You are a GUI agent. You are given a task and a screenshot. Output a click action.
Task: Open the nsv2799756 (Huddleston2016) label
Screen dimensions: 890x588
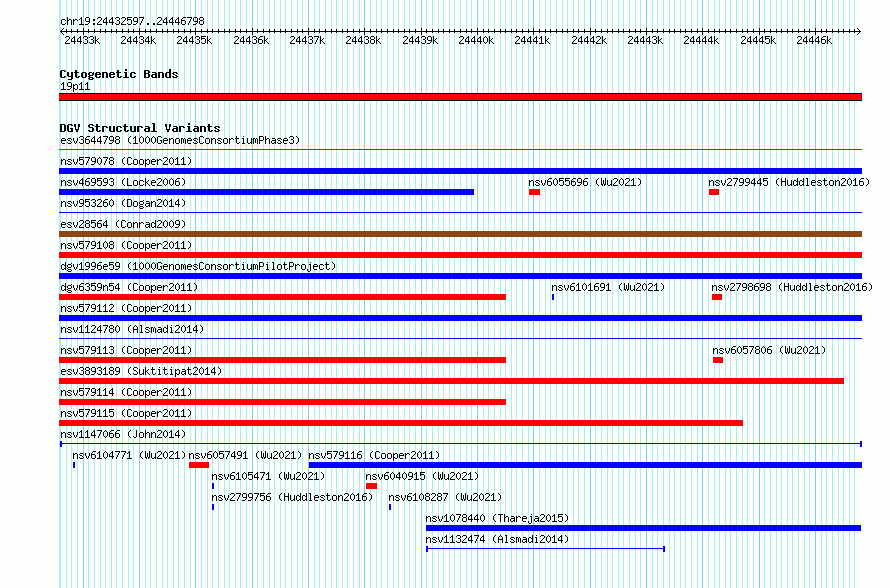pyautogui.click(x=292, y=497)
